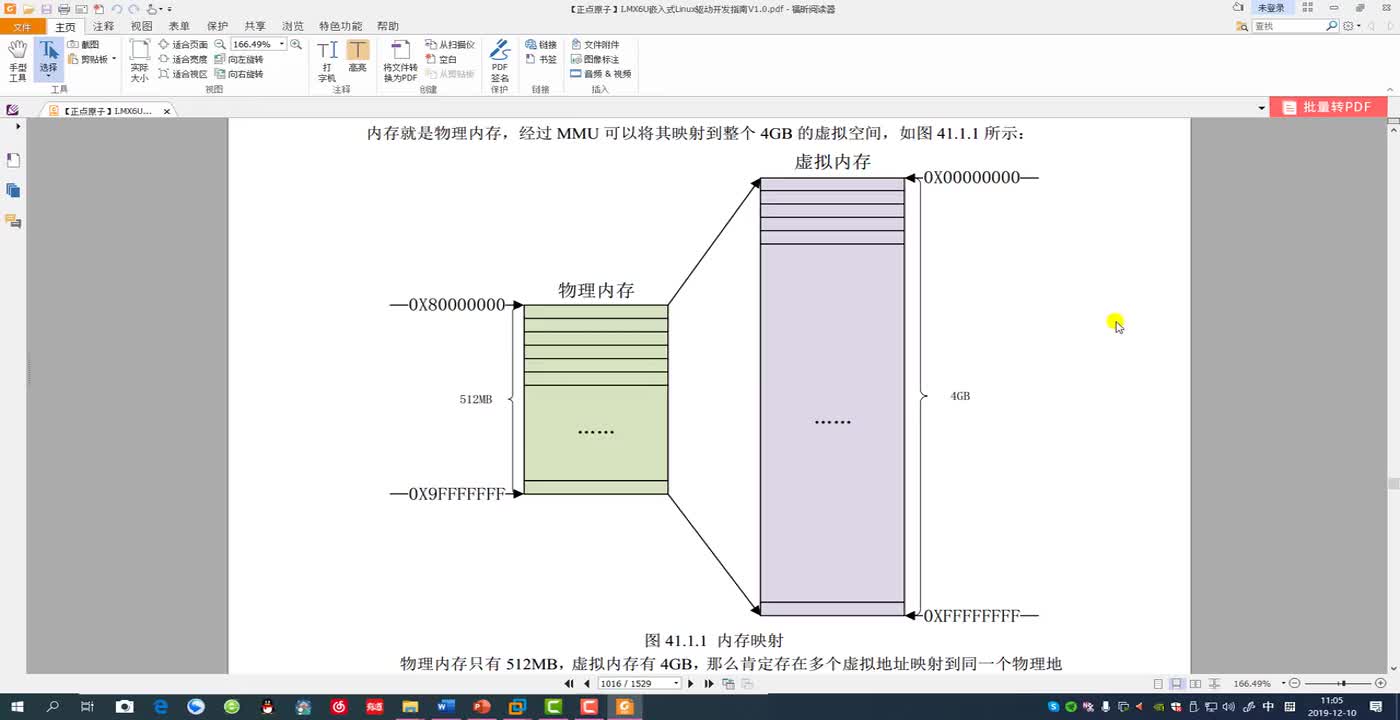Open the 166.49% zoom level dropdown
This screenshot has height=720, width=1400.
(x=282, y=45)
